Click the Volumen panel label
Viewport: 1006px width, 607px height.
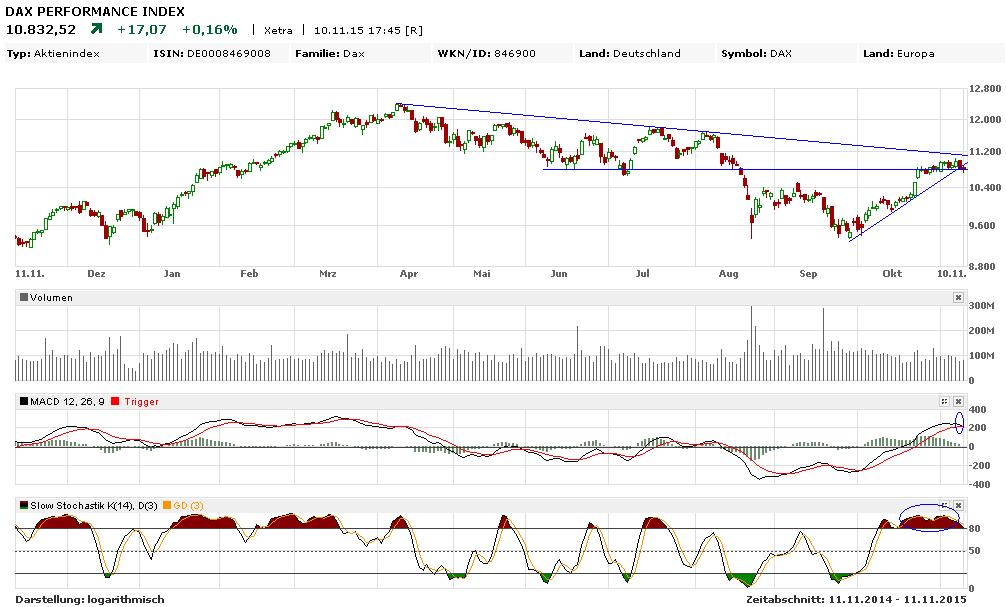point(51,298)
